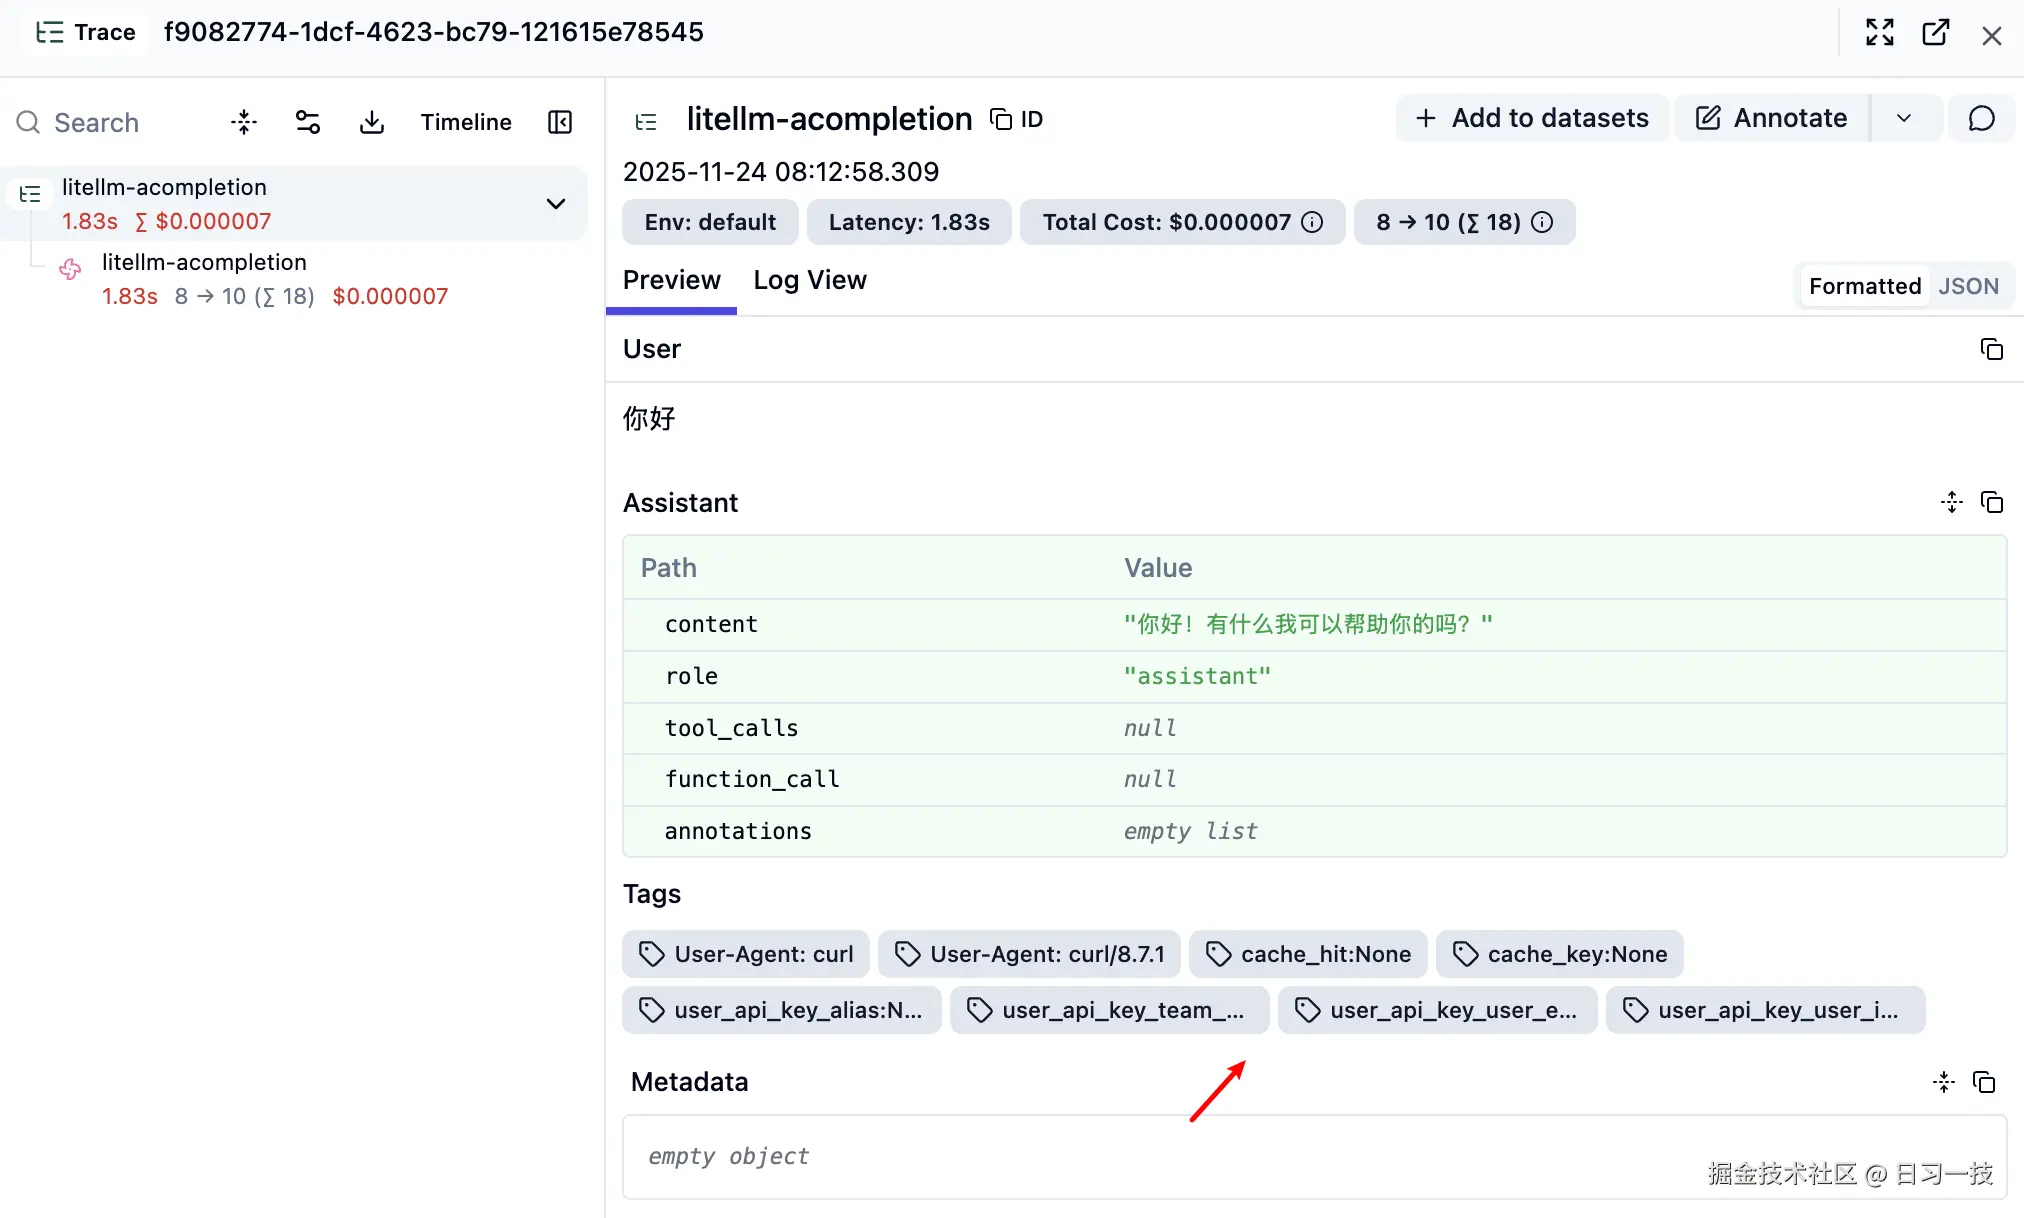2024x1218 pixels.
Task: Collapse the left sidebar panel
Action: (560, 122)
